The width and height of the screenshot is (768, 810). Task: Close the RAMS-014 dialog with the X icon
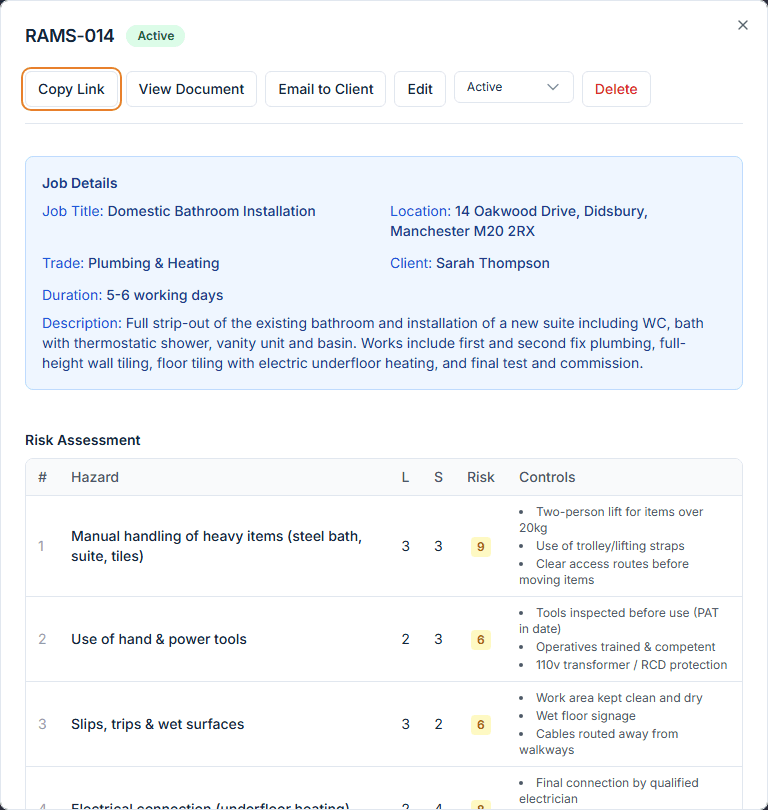743,25
